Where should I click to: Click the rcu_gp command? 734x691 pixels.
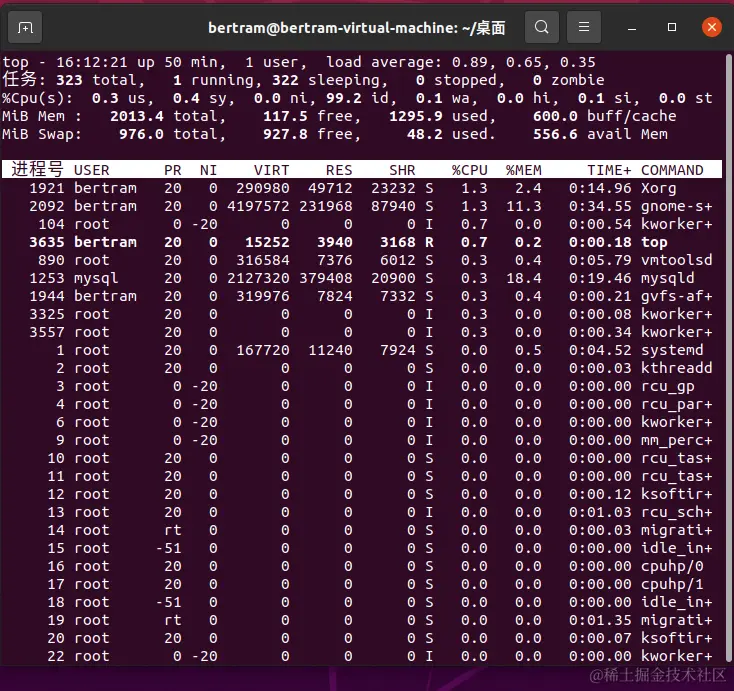point(668,386)
